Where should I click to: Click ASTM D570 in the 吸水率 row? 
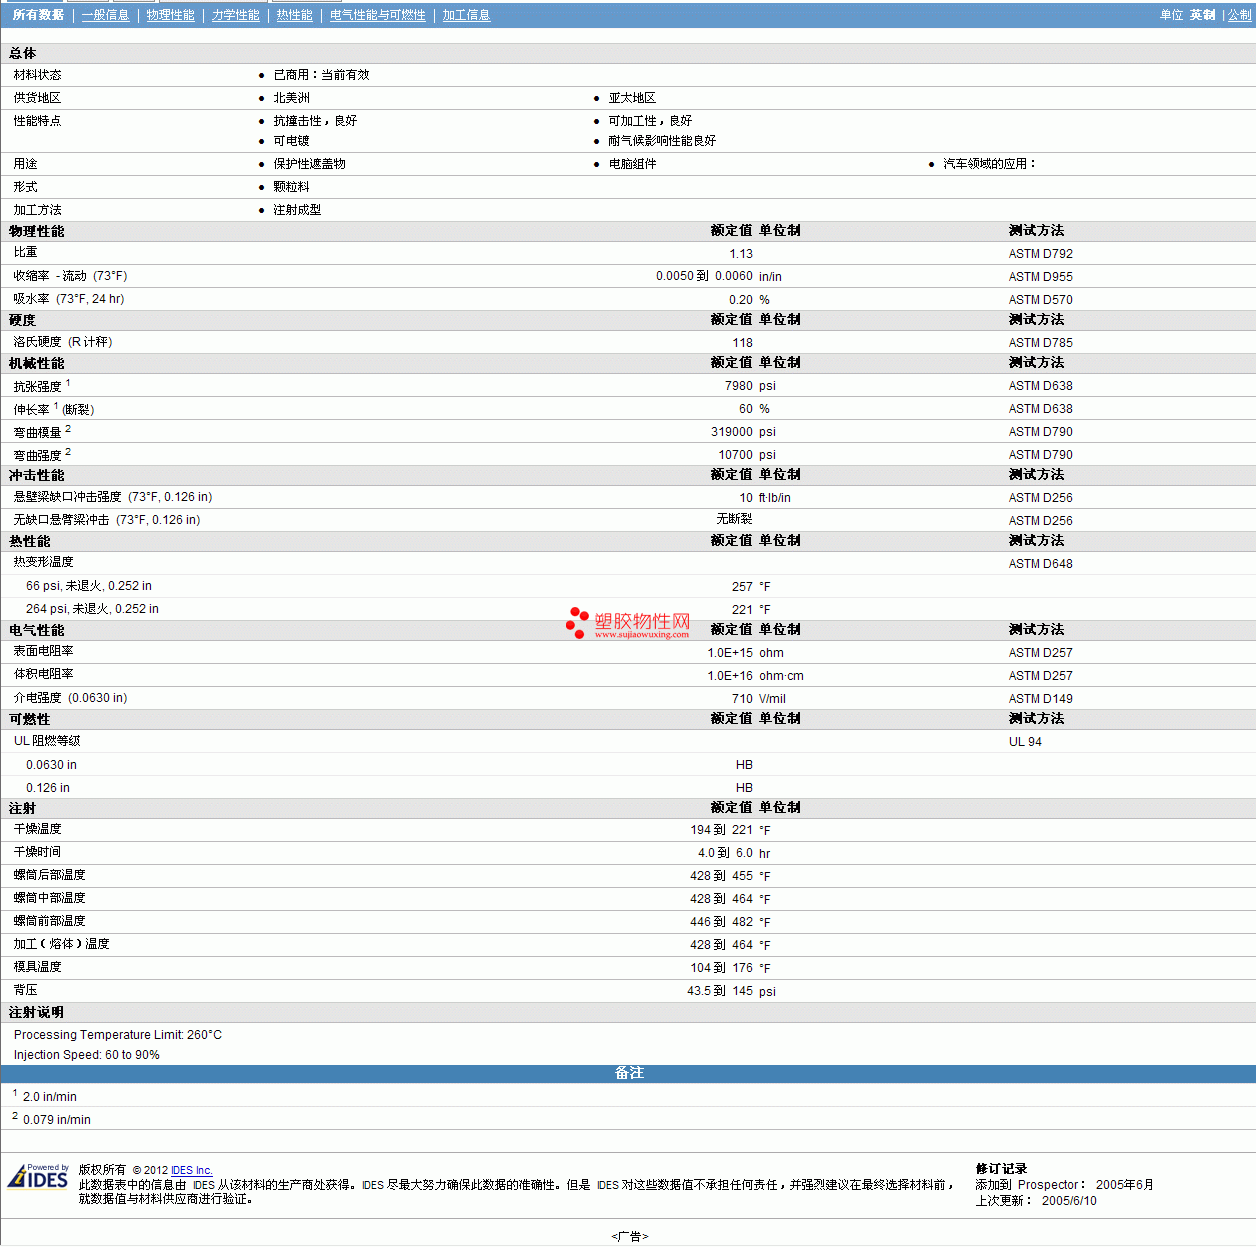(x=1040, y=300)
